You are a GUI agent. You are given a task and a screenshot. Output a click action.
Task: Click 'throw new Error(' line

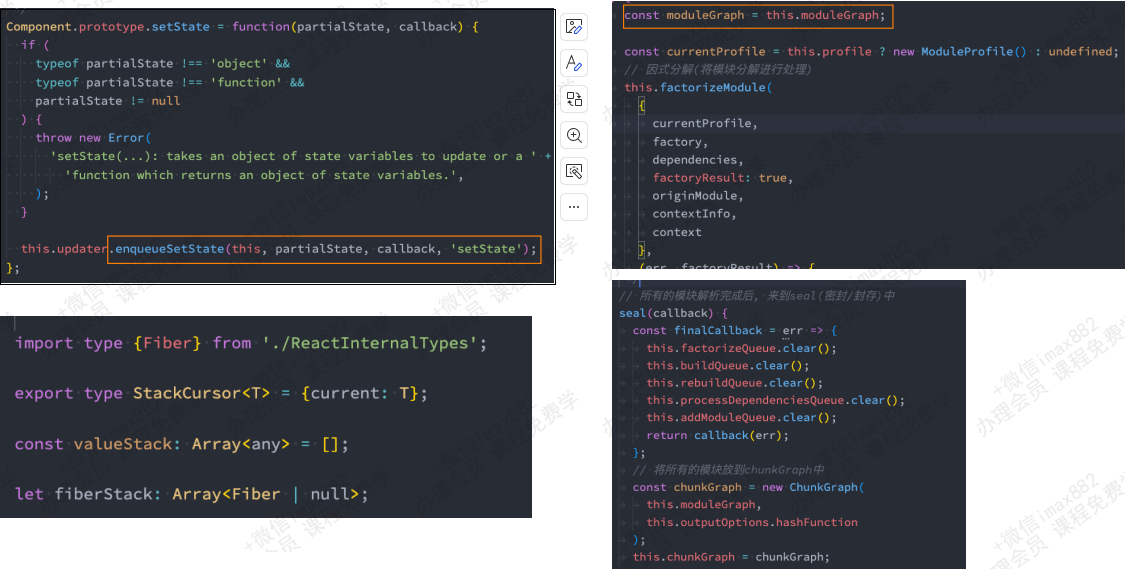(x=92, y=138)
